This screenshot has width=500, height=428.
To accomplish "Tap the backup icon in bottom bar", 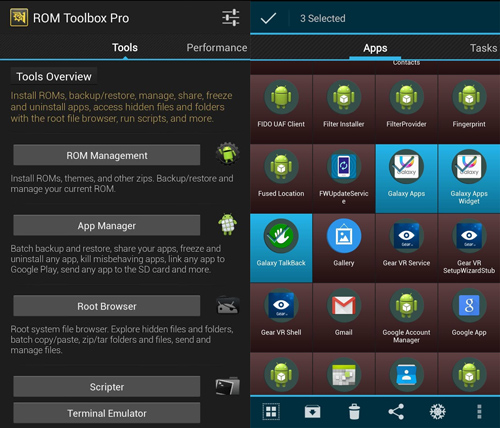I will (x=312, y=412).
